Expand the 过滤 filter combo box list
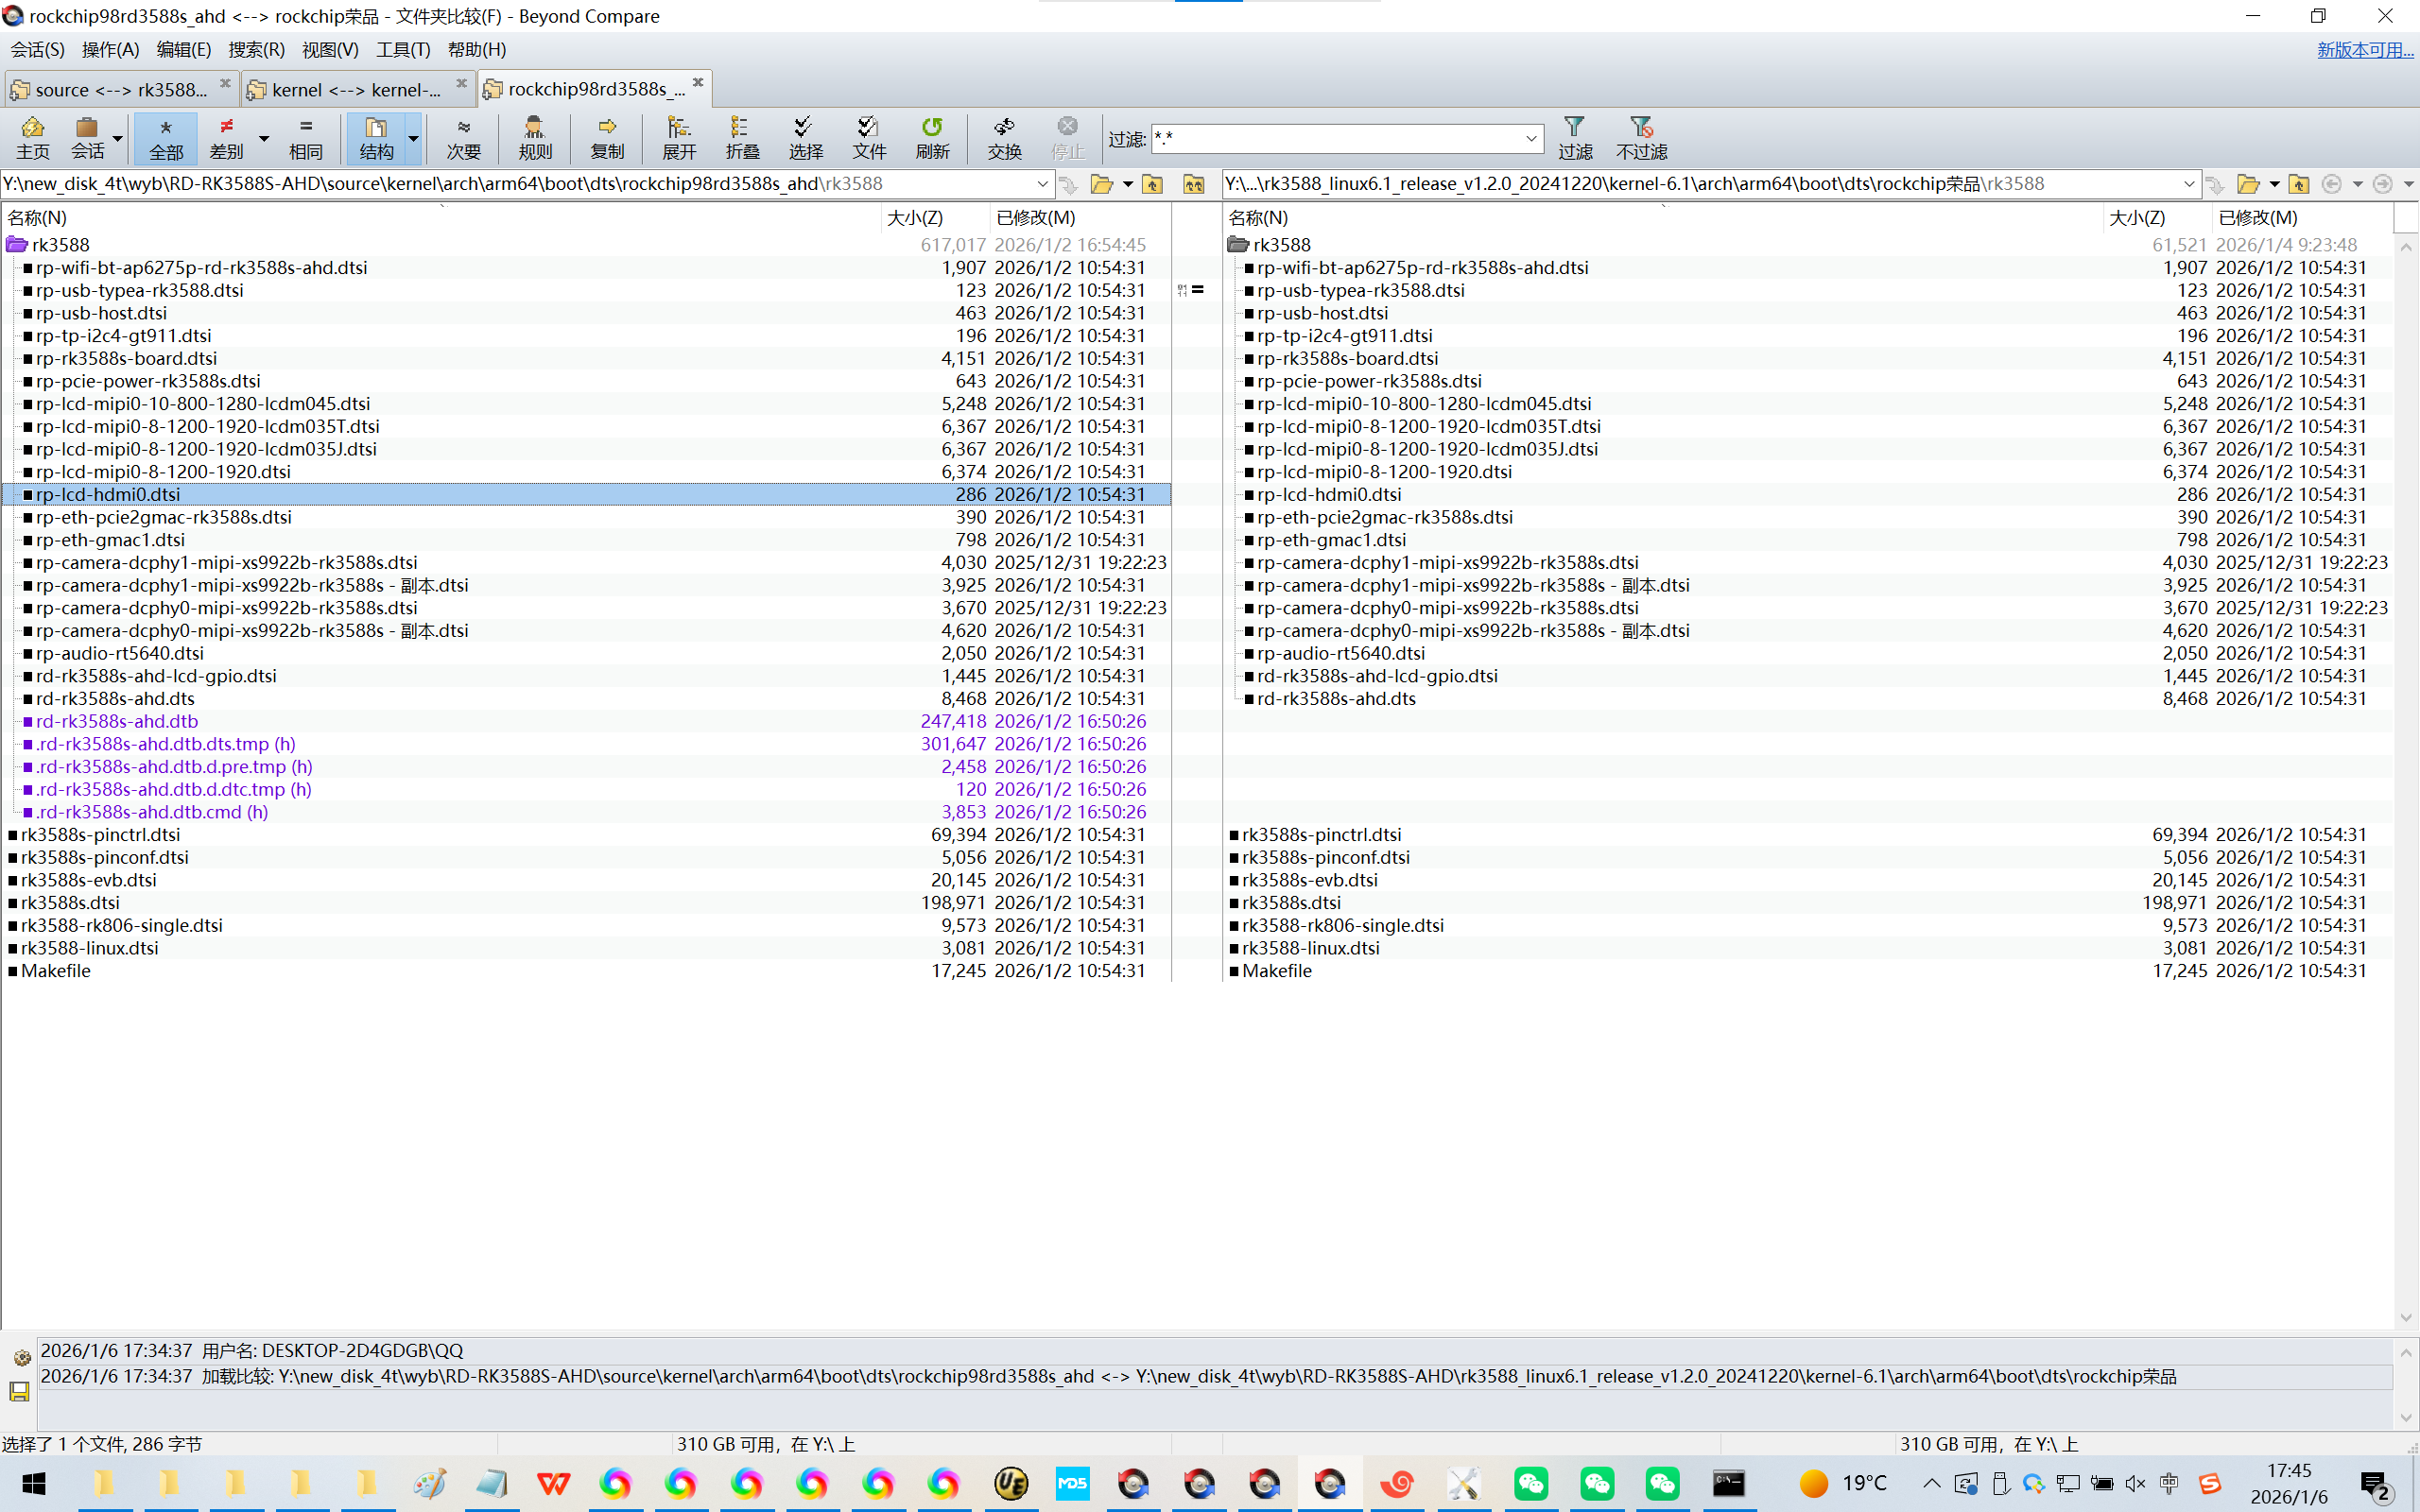This screenshot has height=1512, width=2420. click(1531, 139)
